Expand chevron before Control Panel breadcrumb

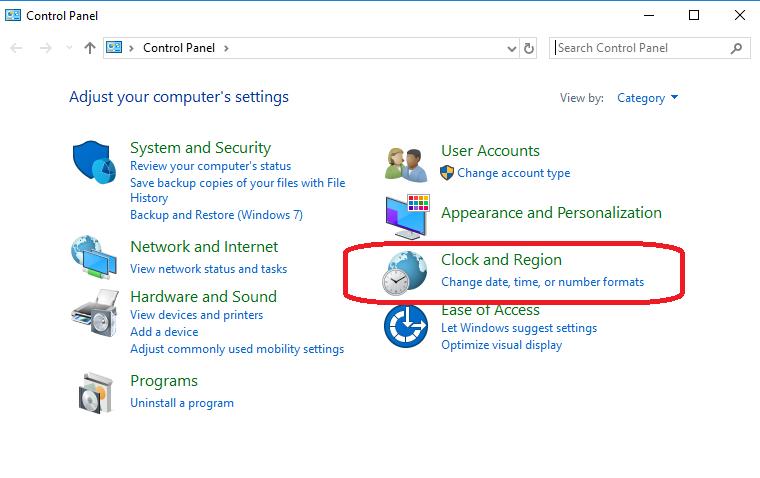pos(131,48)
